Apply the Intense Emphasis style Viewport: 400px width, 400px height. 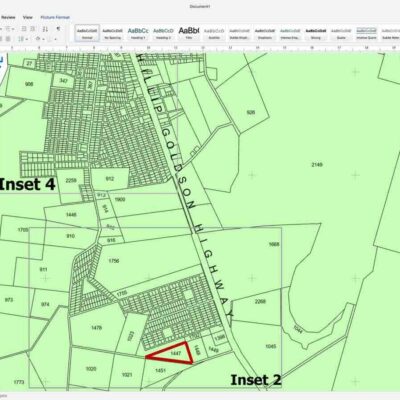click(290, 33)
